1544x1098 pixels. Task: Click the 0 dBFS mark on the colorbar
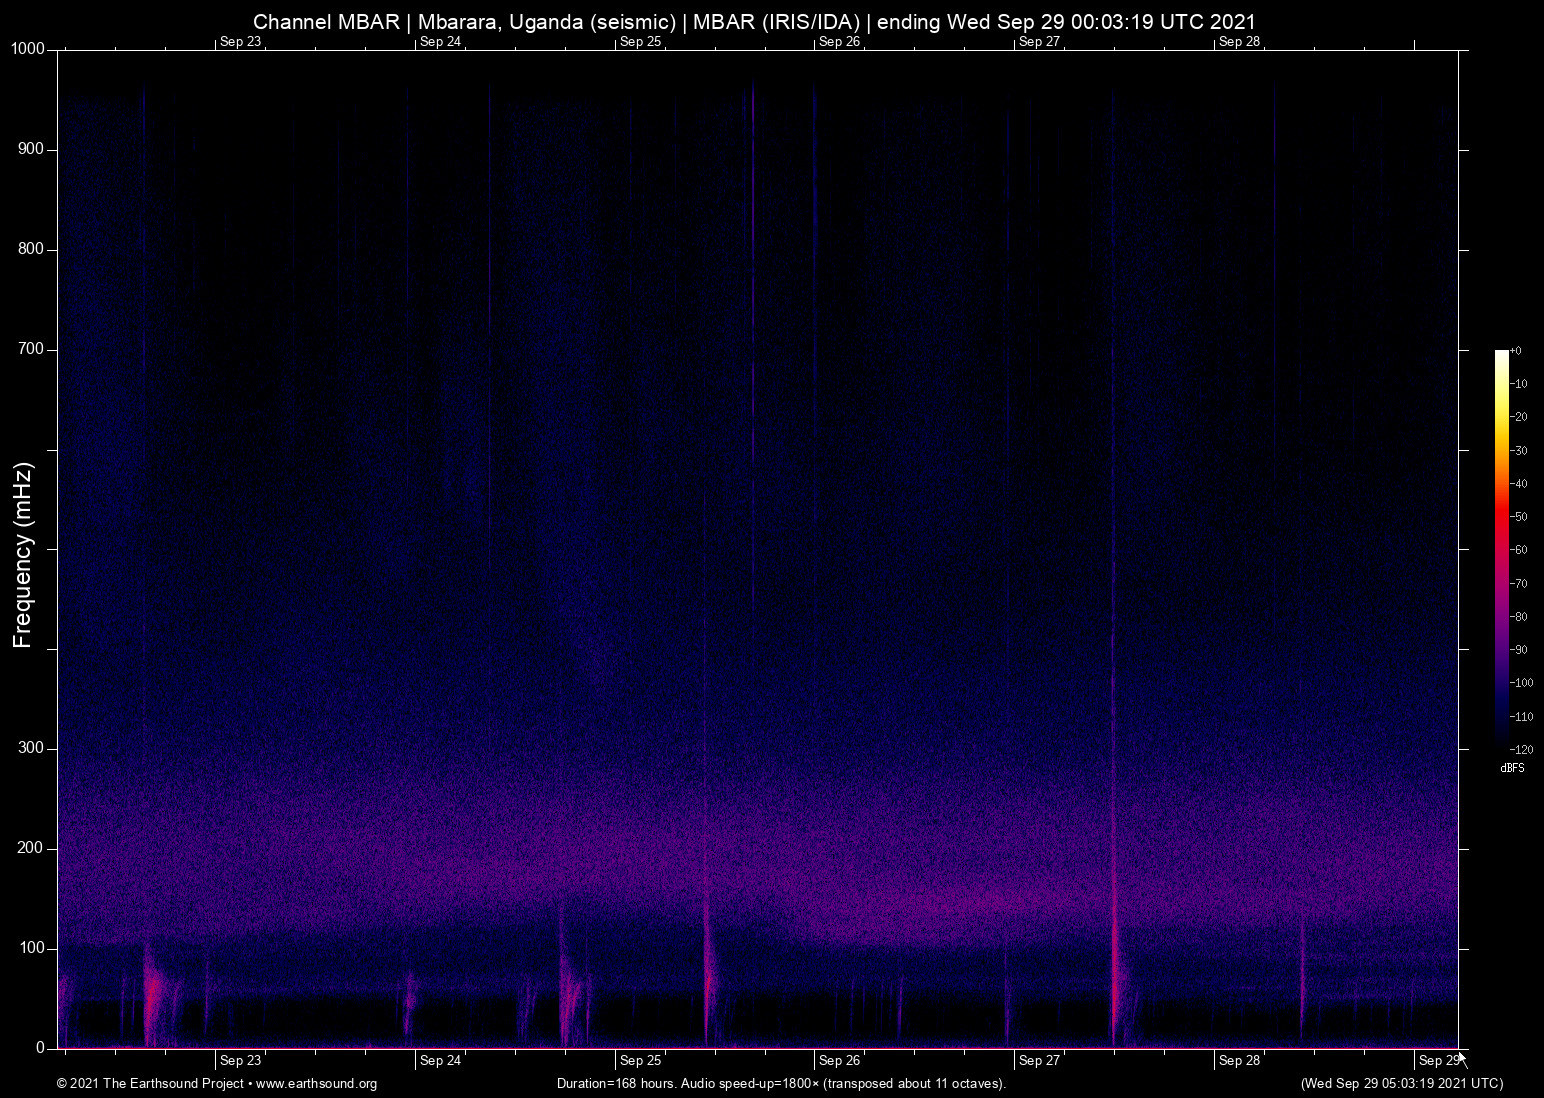(1517, 350)
